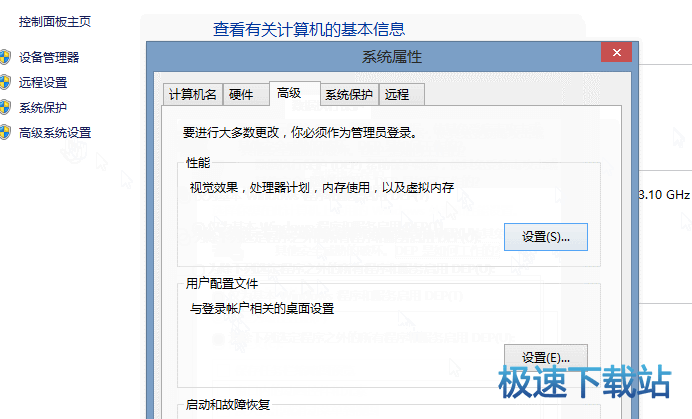Click 系统属性 dialog title
This screenshot has width=692, height=419.
(x=392, y=57)
